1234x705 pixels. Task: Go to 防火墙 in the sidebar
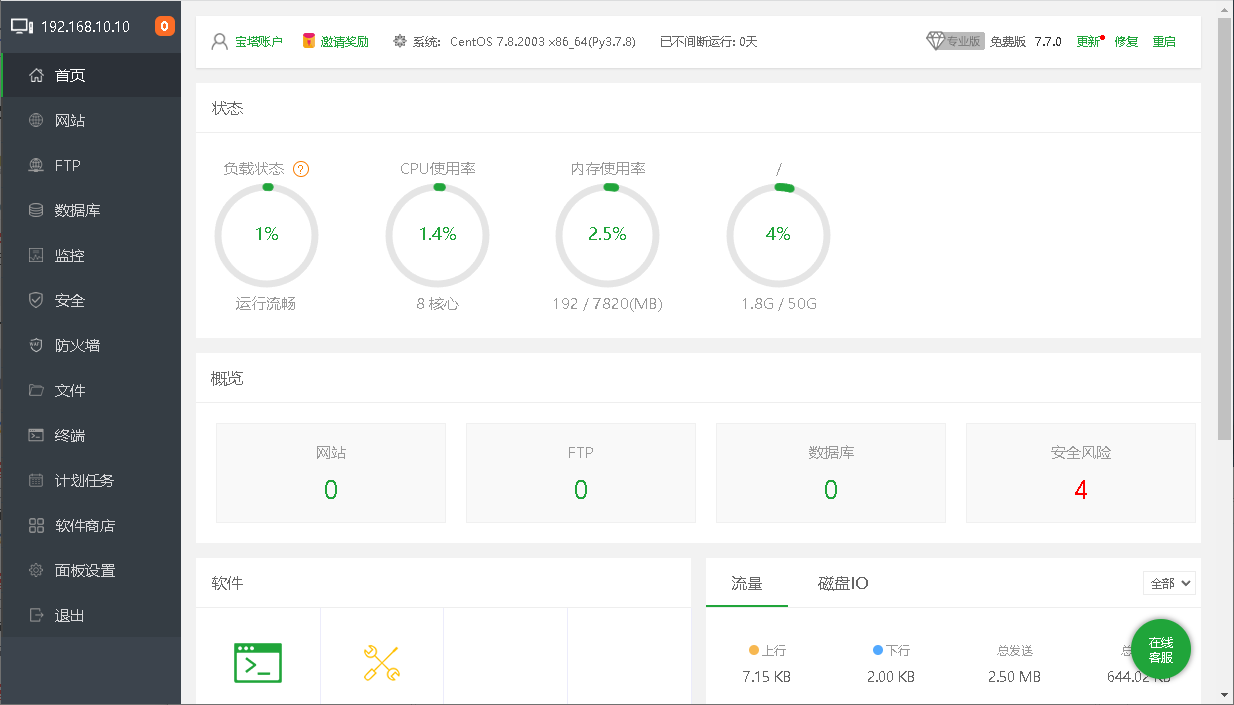[x=77, y=346]
